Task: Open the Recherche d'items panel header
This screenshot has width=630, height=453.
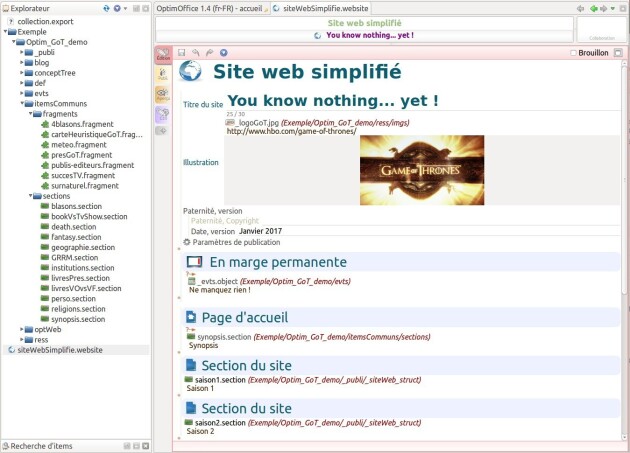Action: [x=76, y=446]
